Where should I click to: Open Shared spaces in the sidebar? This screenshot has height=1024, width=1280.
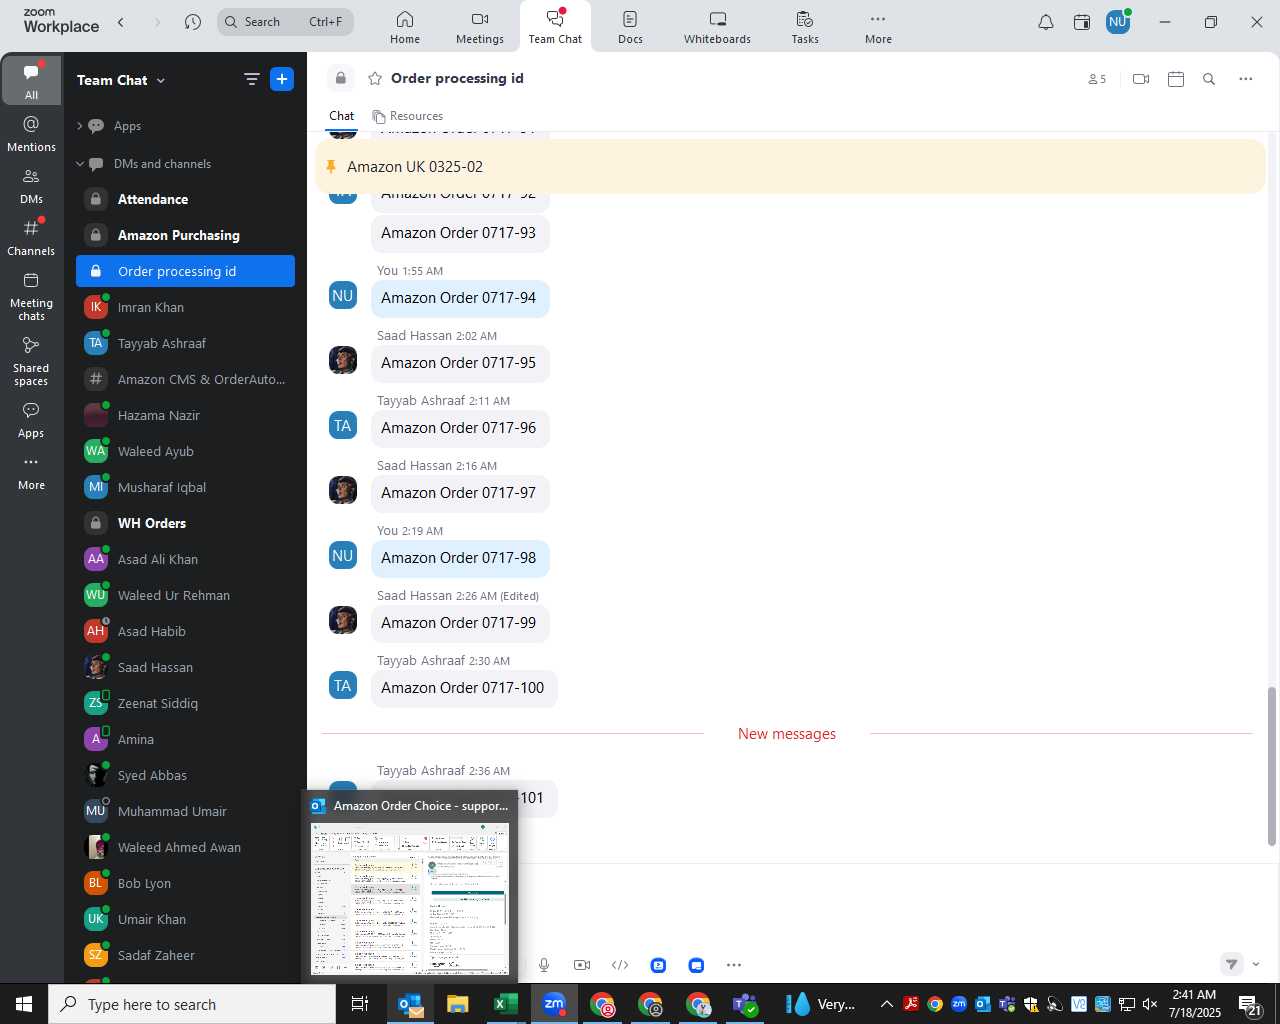[x=31, y=361]
